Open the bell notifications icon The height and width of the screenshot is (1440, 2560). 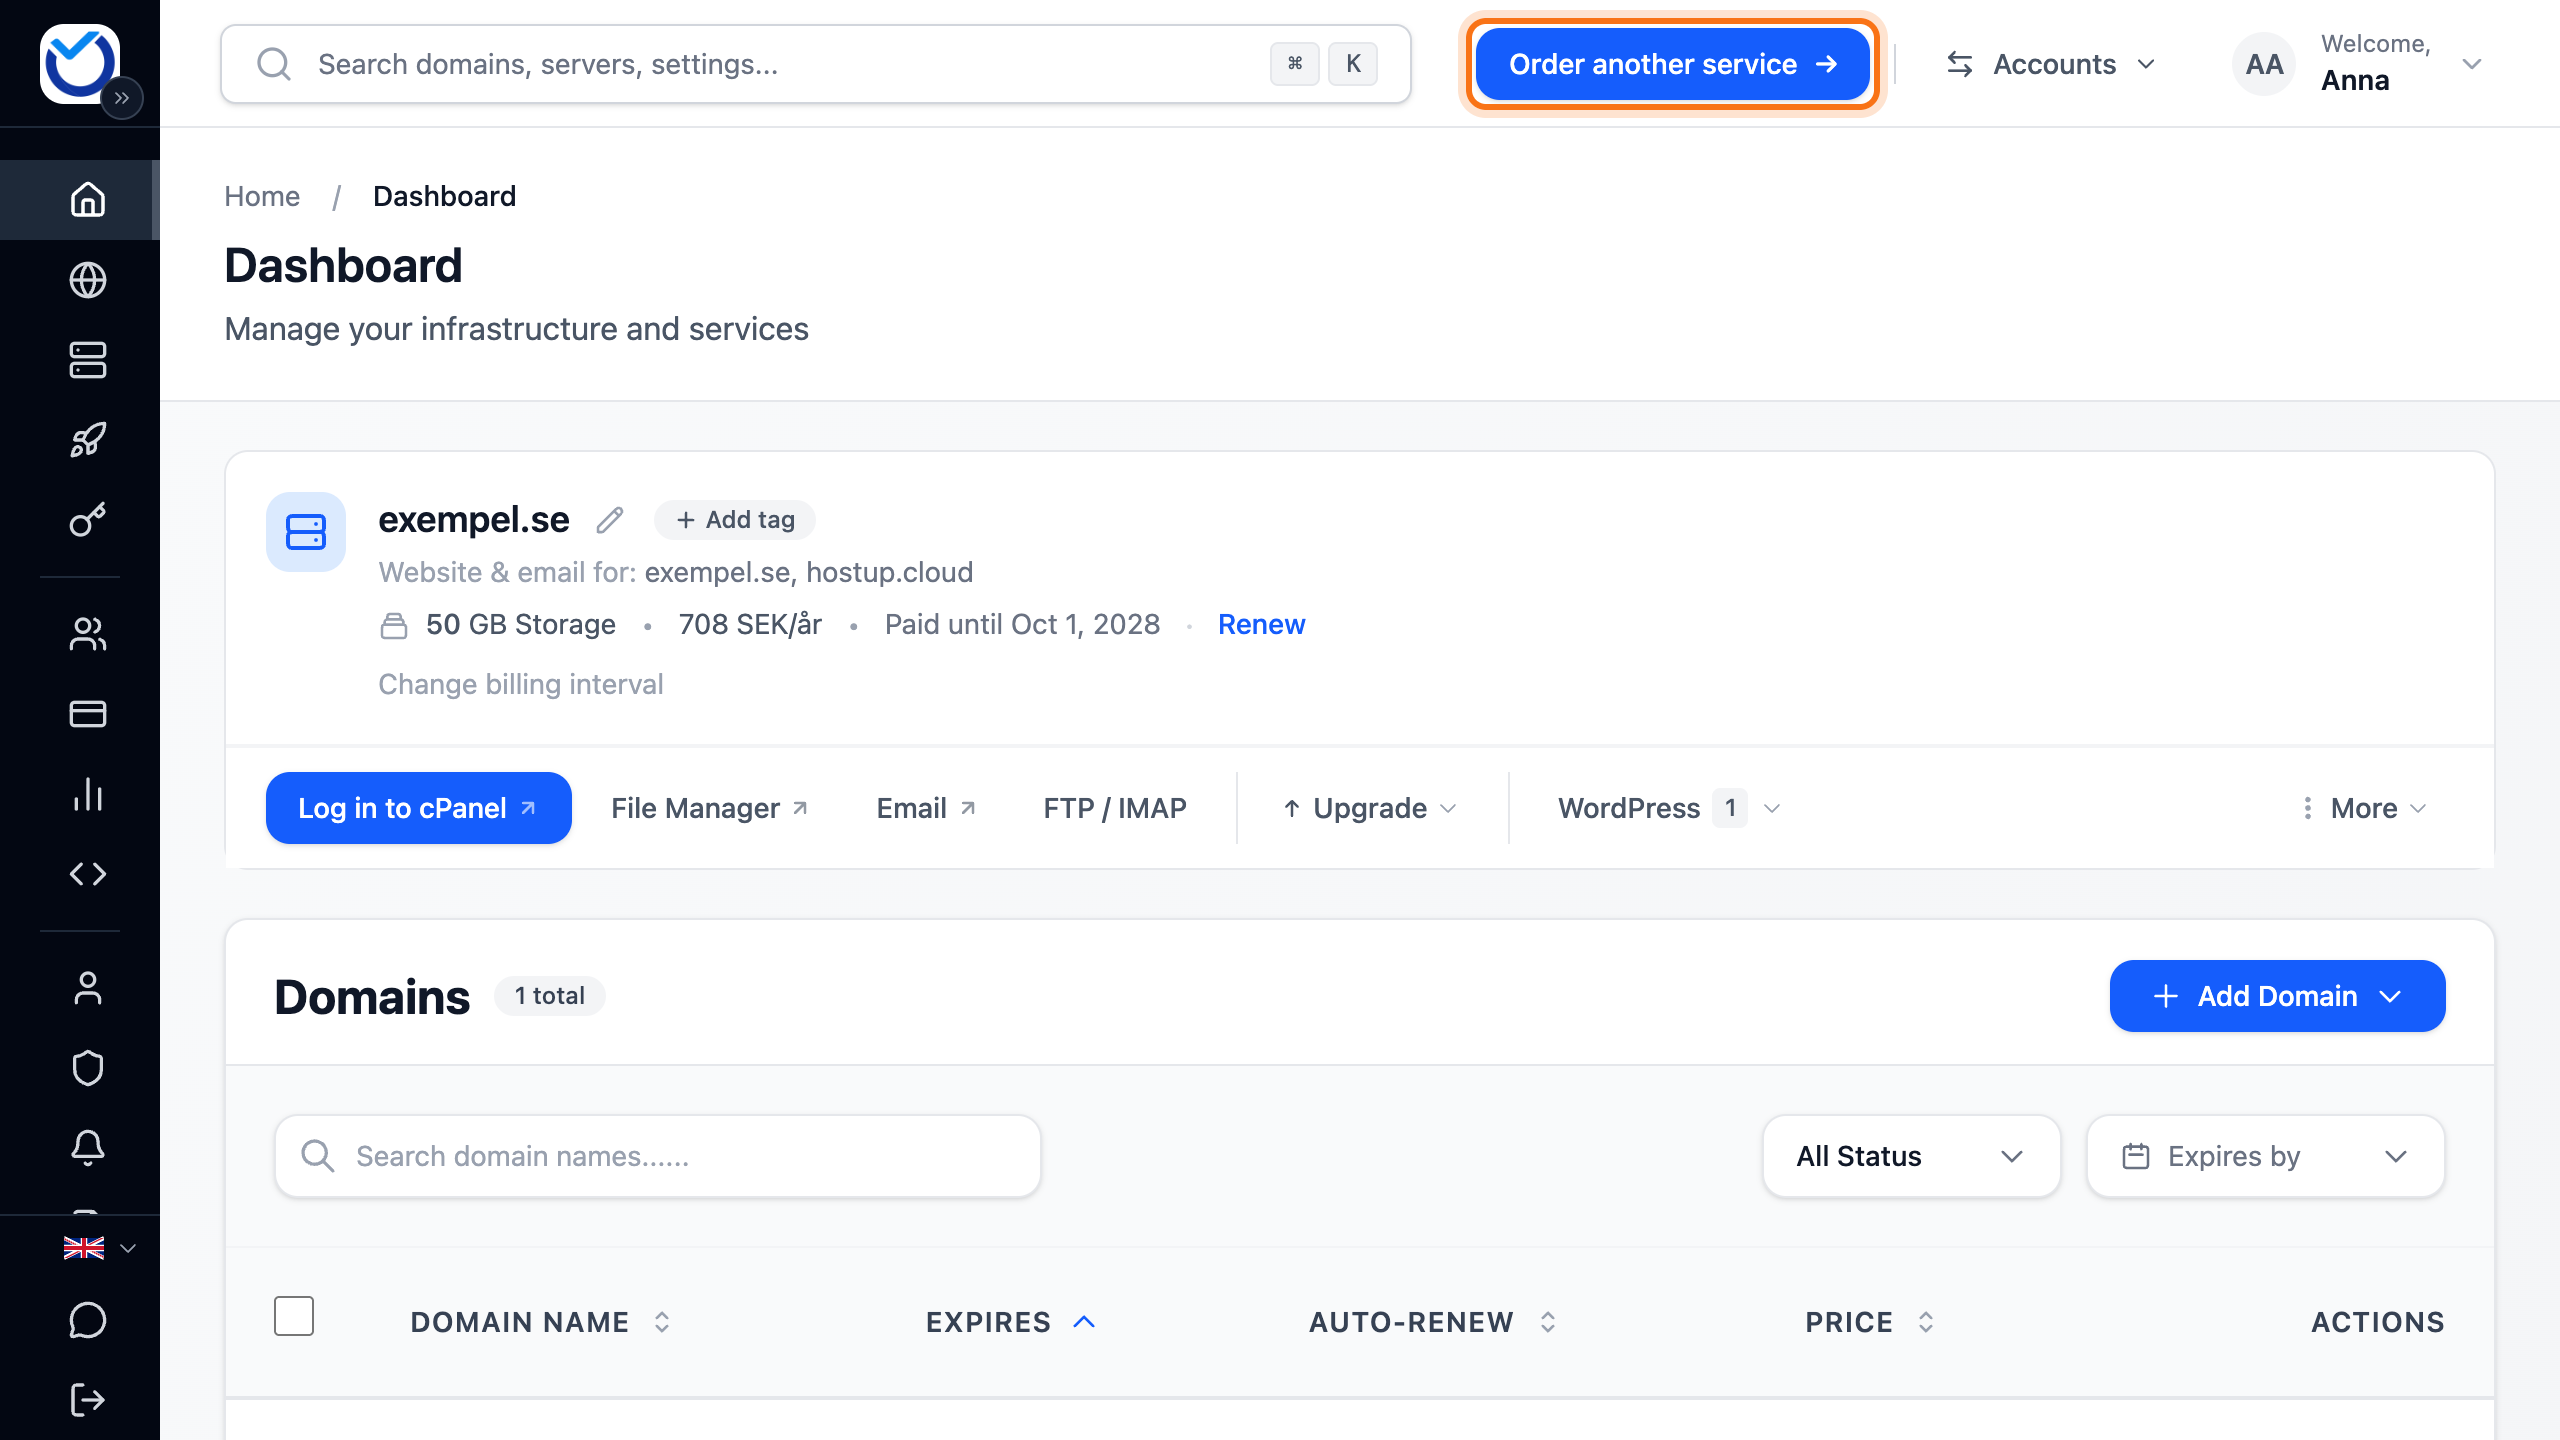click(x=88, y=1148)
